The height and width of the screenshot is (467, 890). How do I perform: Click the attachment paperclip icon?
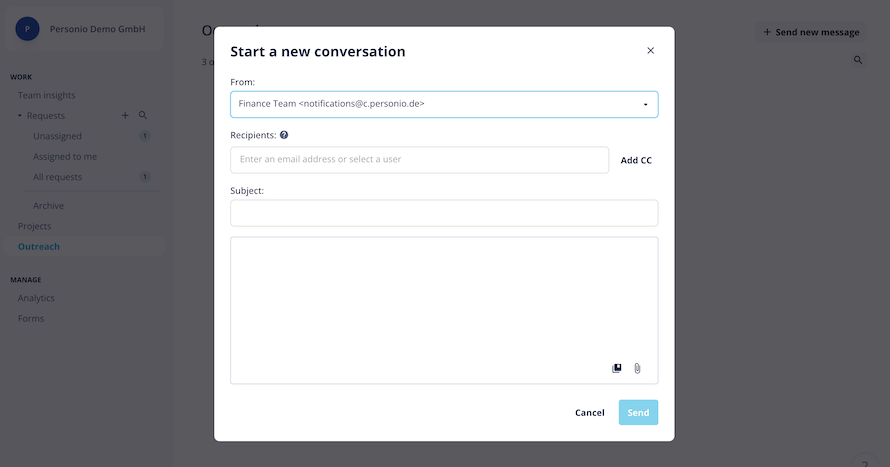pos(637,368)
